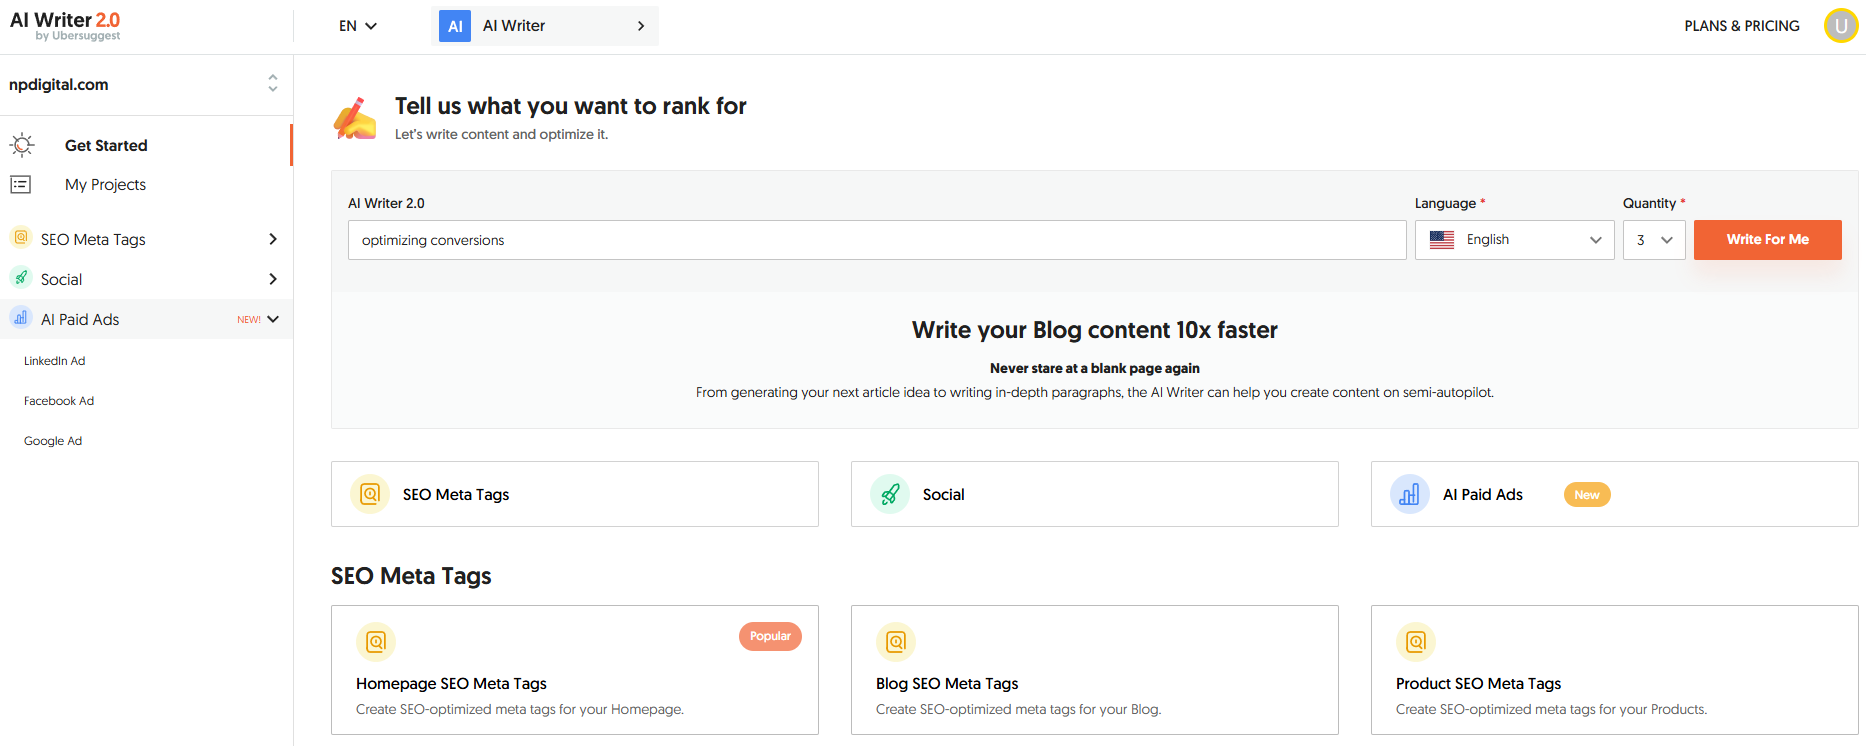The width and height of the screenshot is (1866, 746).
Task: Open the Social category card
Action: (x=1095, y=494)
